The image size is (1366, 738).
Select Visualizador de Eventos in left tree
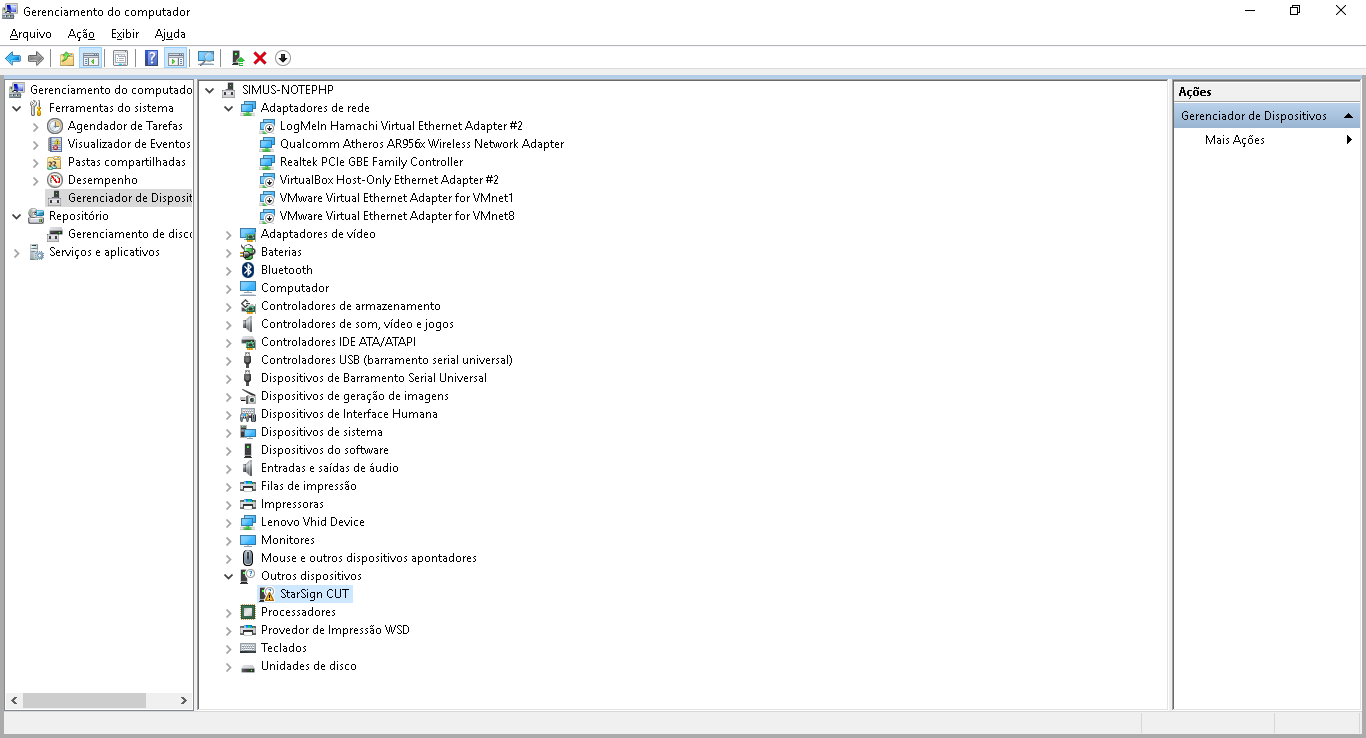[129, 144]
